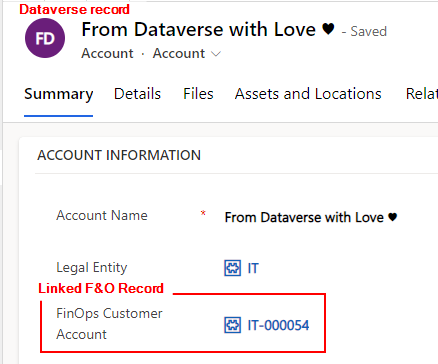The width and height of the screenshot is (438, 364).
Task: Expand the Account form selector chevron
Action: click(216, 54)
